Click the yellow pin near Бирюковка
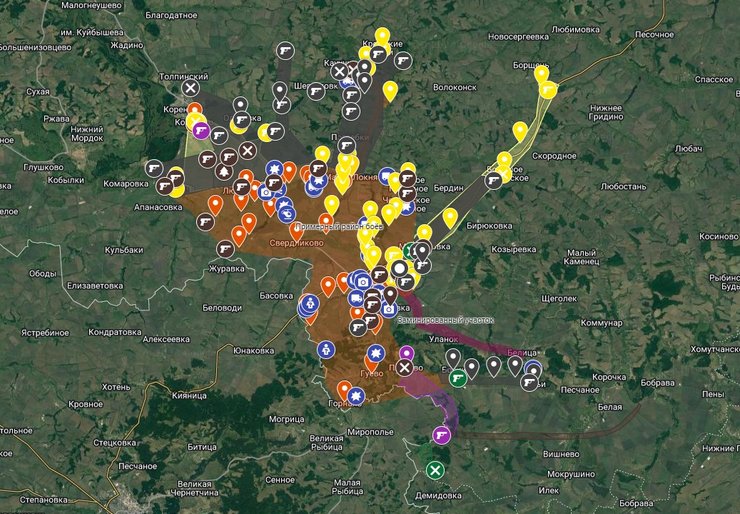740x514 pixels. 450,216
